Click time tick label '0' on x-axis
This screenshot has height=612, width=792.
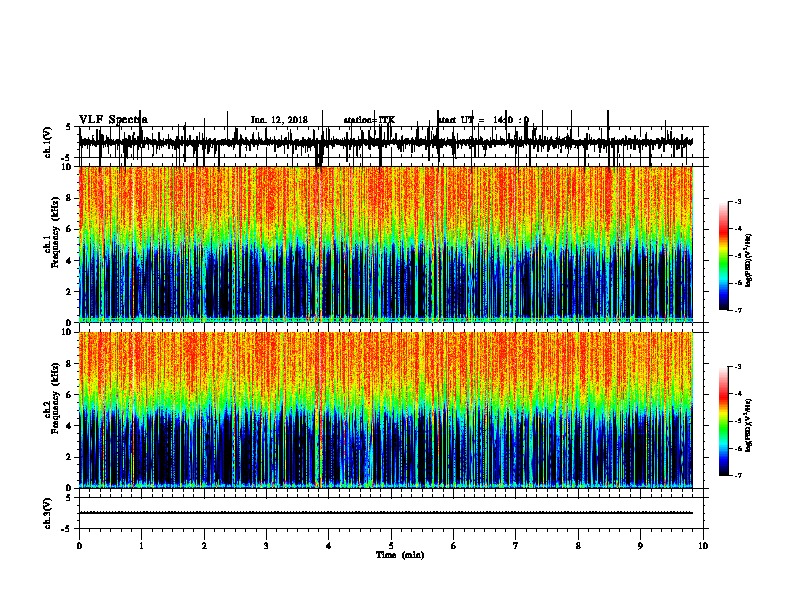tap(79, 546)
